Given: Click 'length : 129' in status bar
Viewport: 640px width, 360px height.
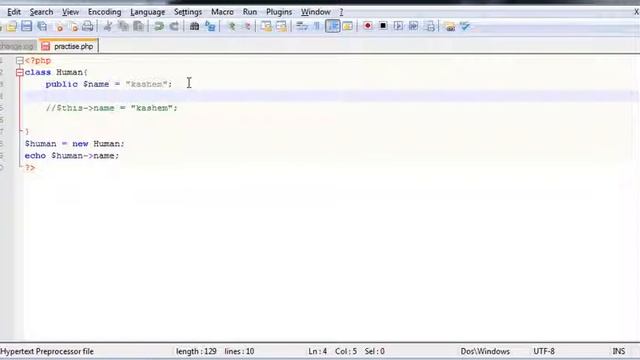Looking at the screenshot, I should point(196,351).
